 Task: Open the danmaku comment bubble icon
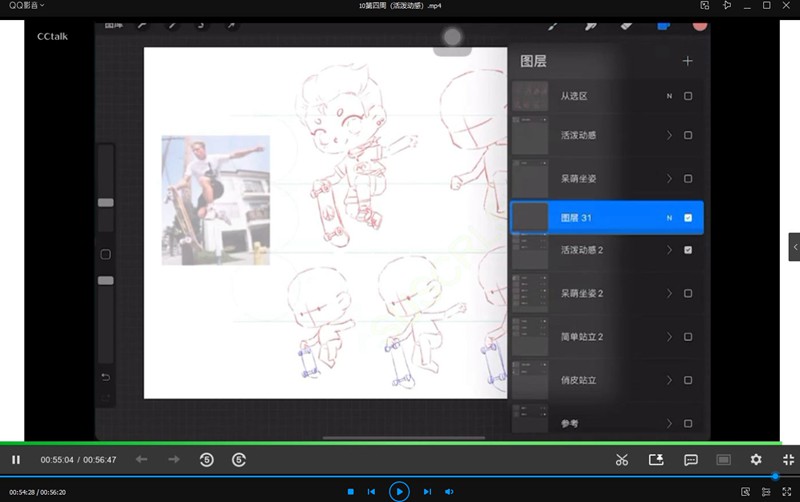tap(690, 460)
